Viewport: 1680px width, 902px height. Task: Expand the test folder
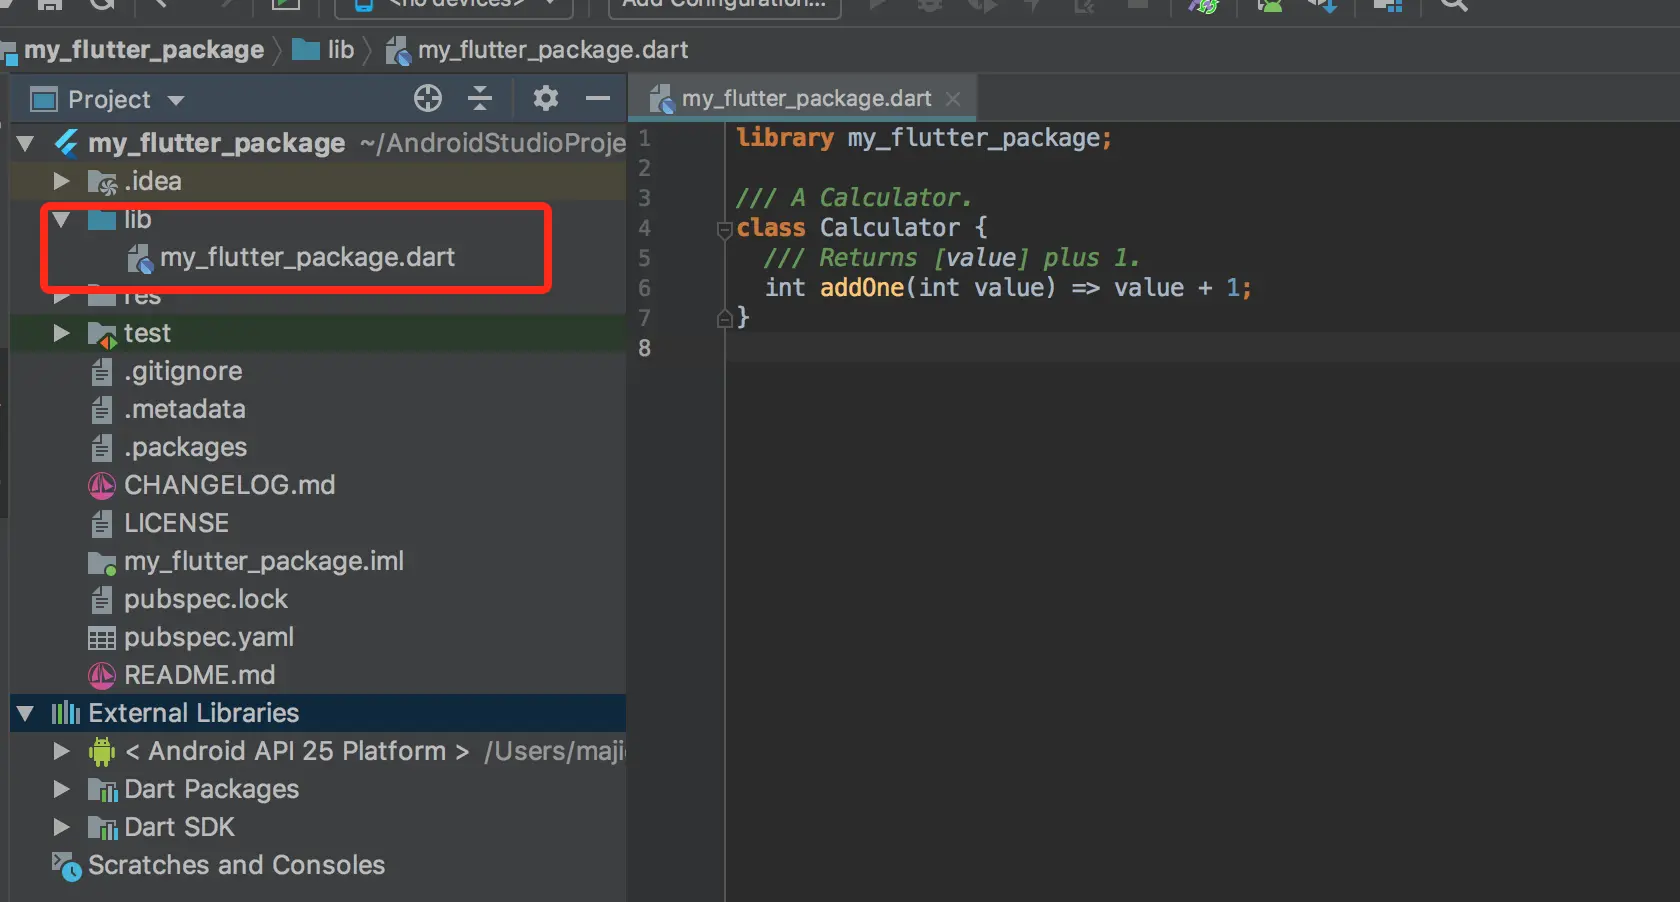[x=62, y=333]
